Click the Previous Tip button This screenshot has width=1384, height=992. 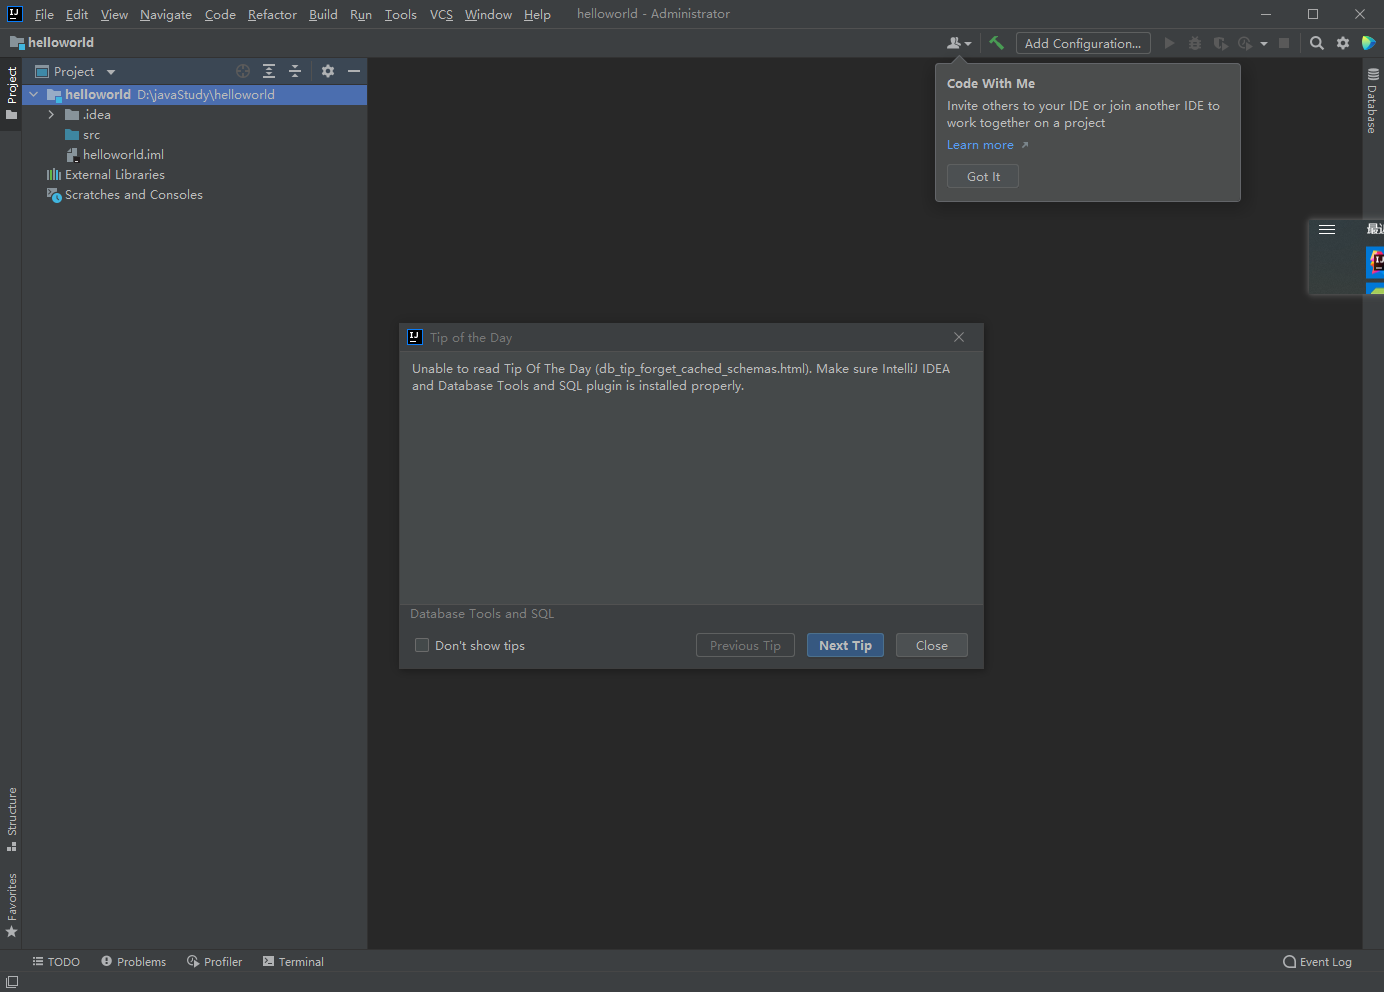[745, 645]
